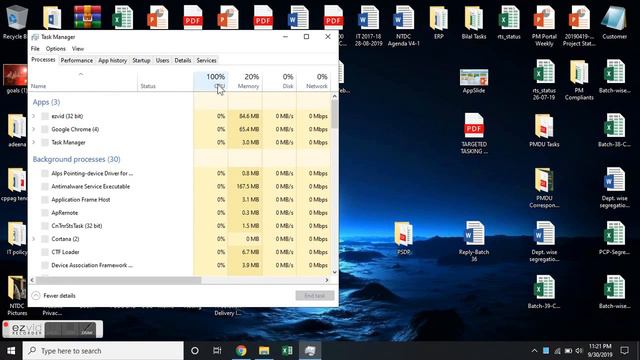Expand the ezvid (32 bit) process group
Image resolution: width=640 pixels, height=360 pixels.
33,116
